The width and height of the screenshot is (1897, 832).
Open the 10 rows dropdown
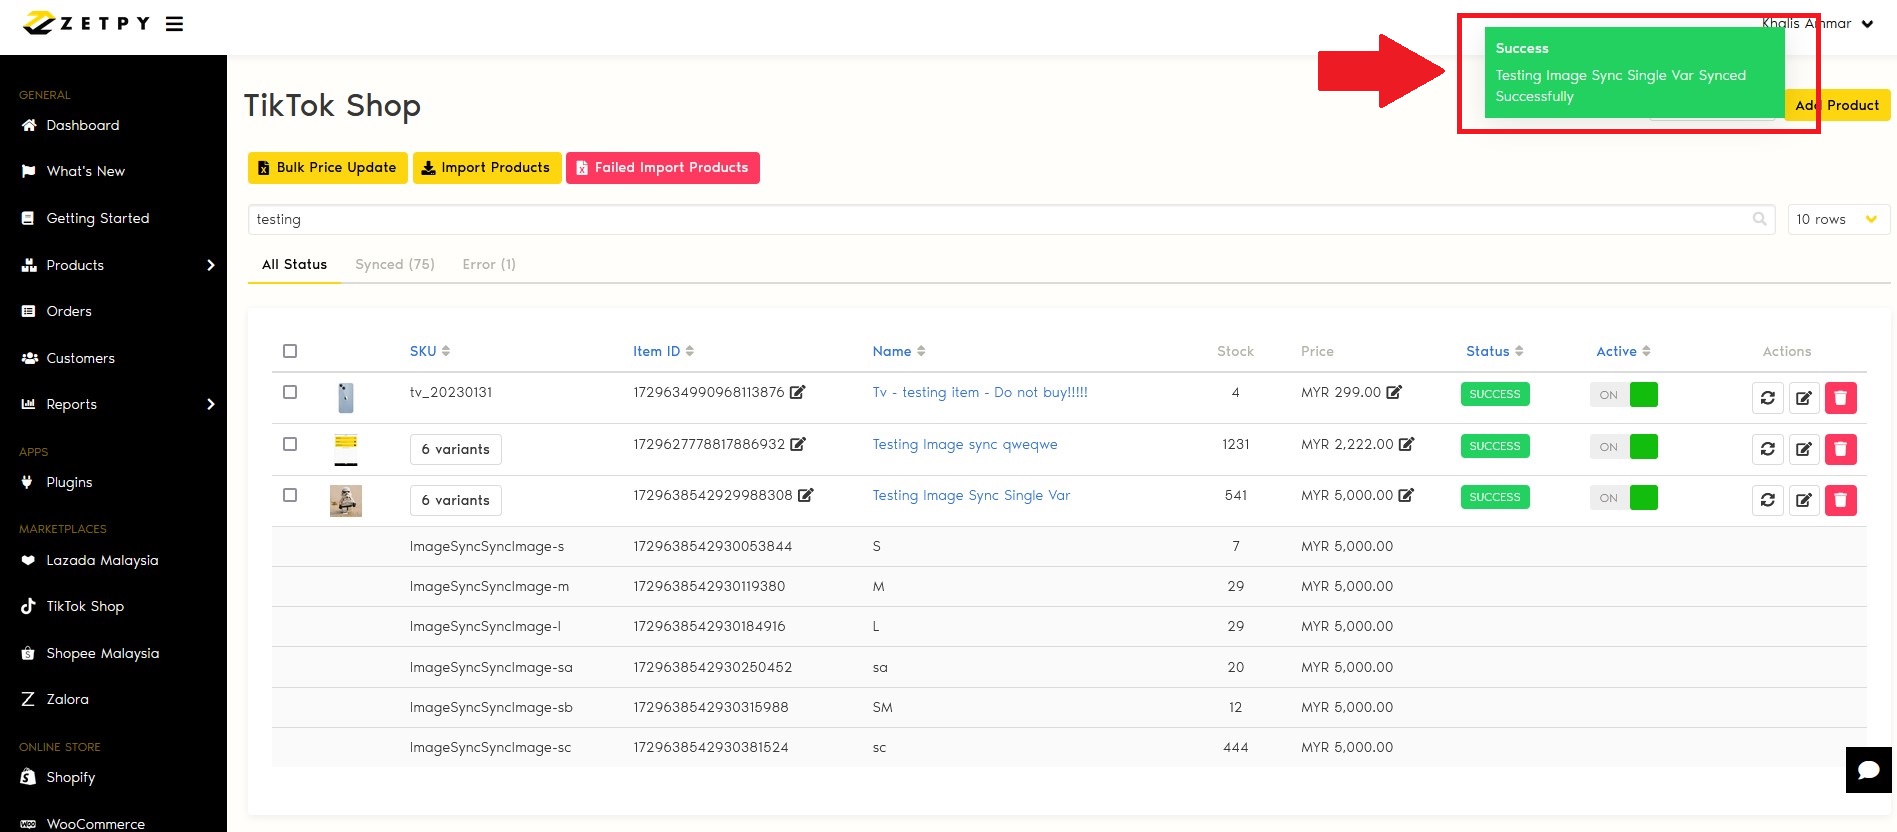pyautogui.click(x=1837, y=219)
